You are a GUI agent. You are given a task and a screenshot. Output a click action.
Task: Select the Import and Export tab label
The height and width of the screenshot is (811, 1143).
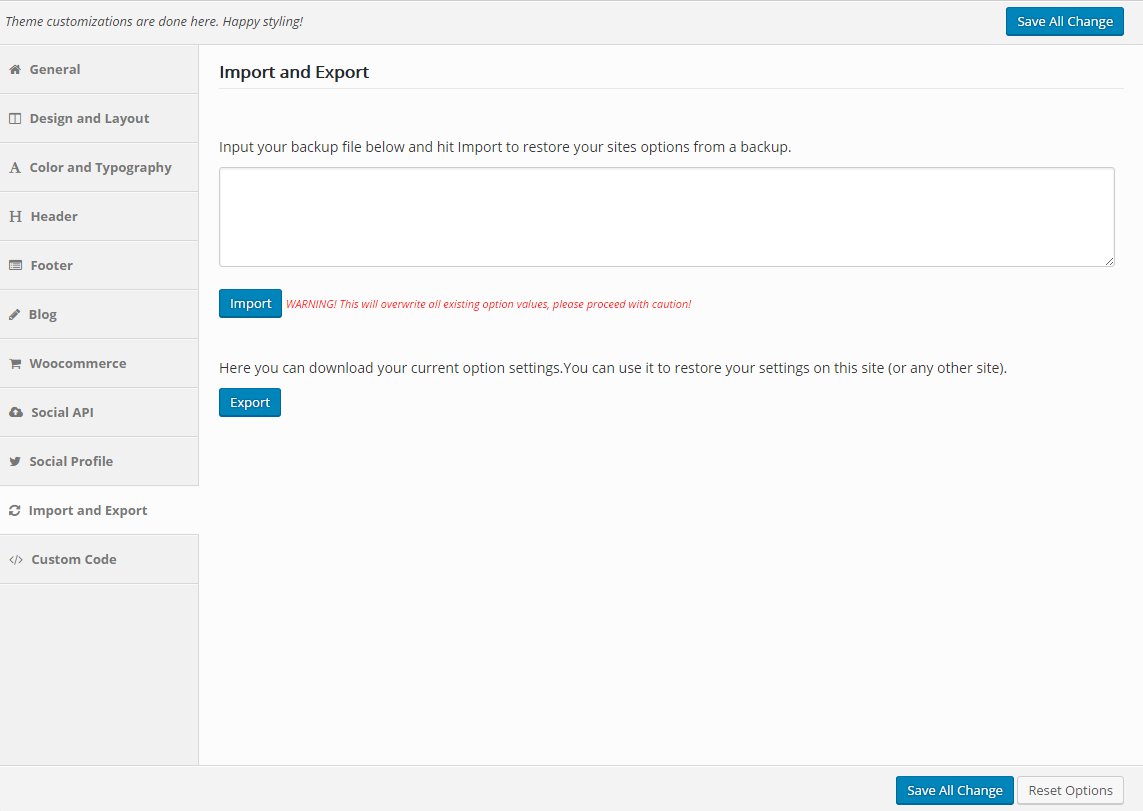click(88, 511)
